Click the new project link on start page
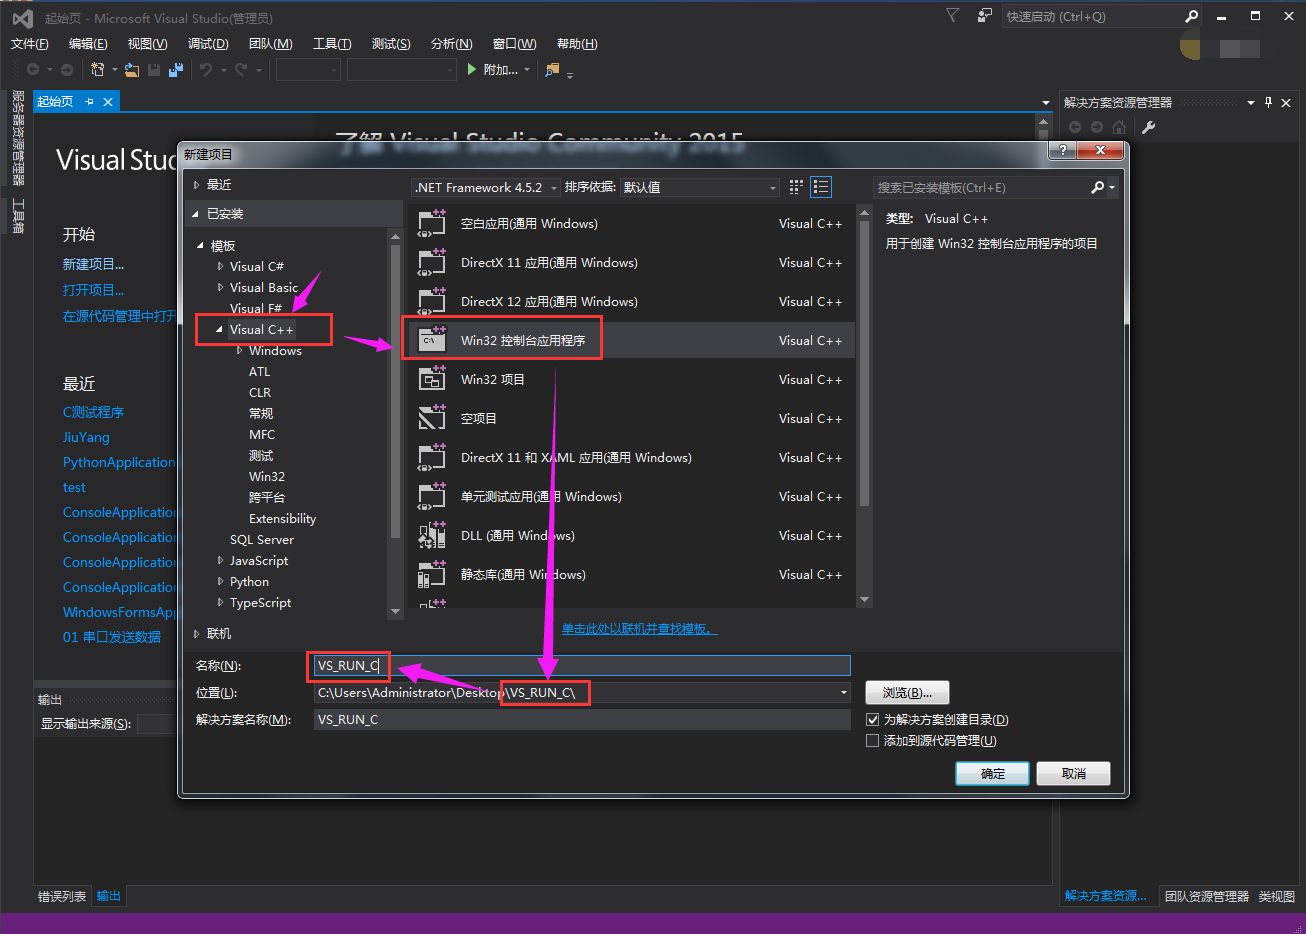This screenshot has width=1306, height=934. (94, 265)
